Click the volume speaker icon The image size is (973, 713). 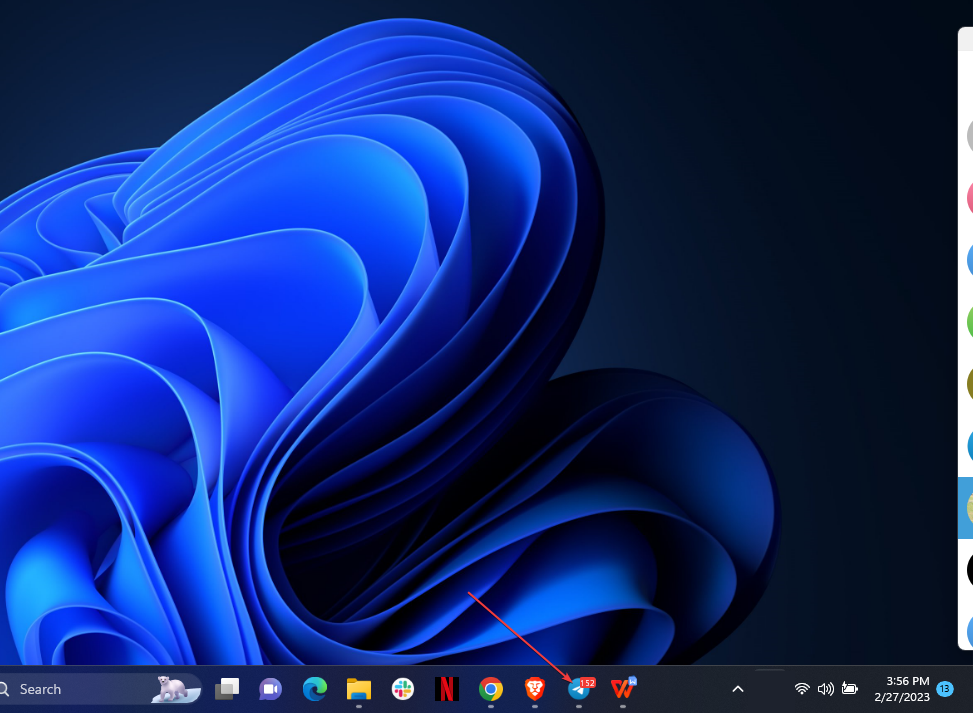(x=826, y=689)
